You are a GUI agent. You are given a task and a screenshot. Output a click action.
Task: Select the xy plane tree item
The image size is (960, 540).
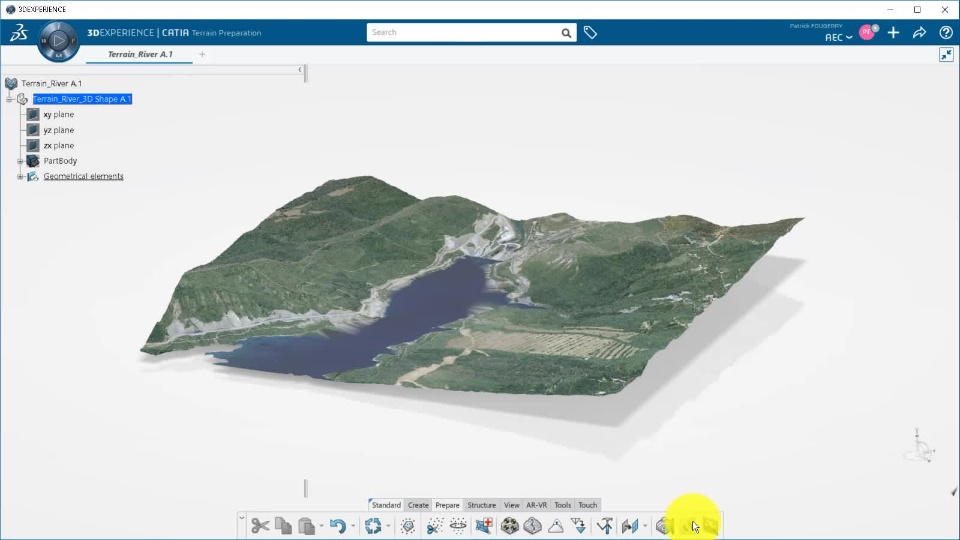(x=59, y=114)
